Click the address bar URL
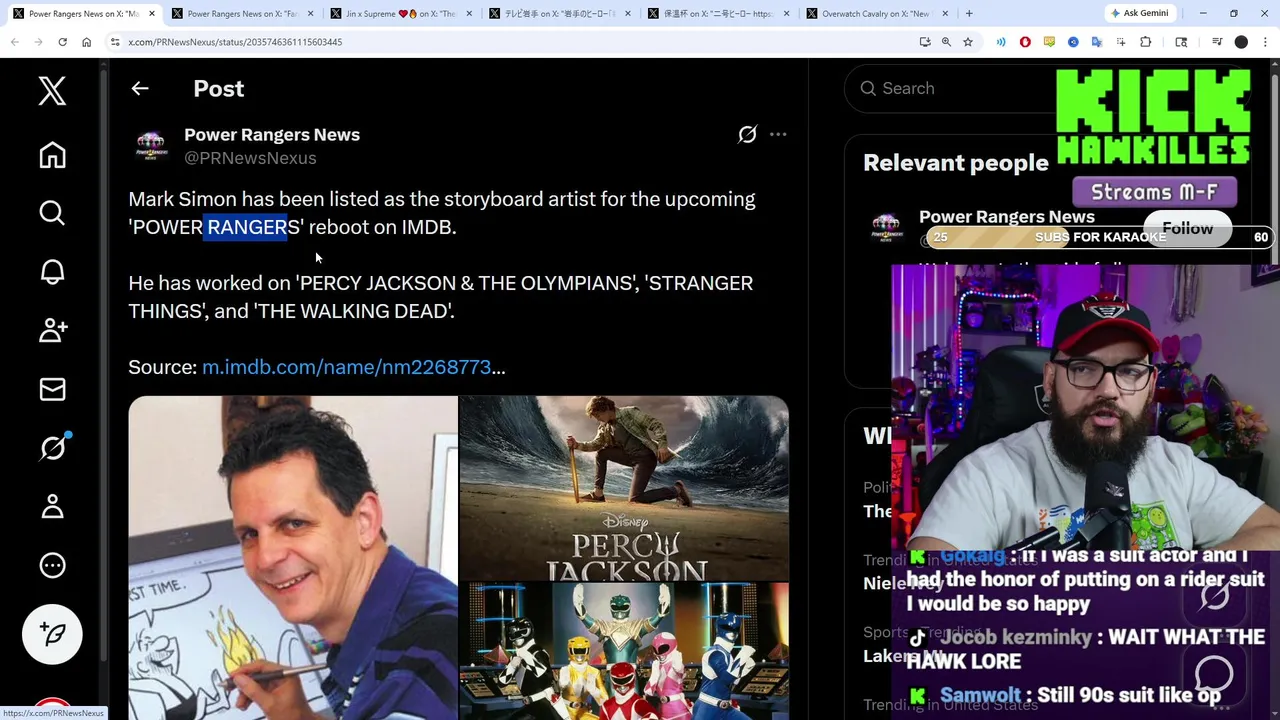This screenshot has height=720, width=1280. (x=235, y=42)
